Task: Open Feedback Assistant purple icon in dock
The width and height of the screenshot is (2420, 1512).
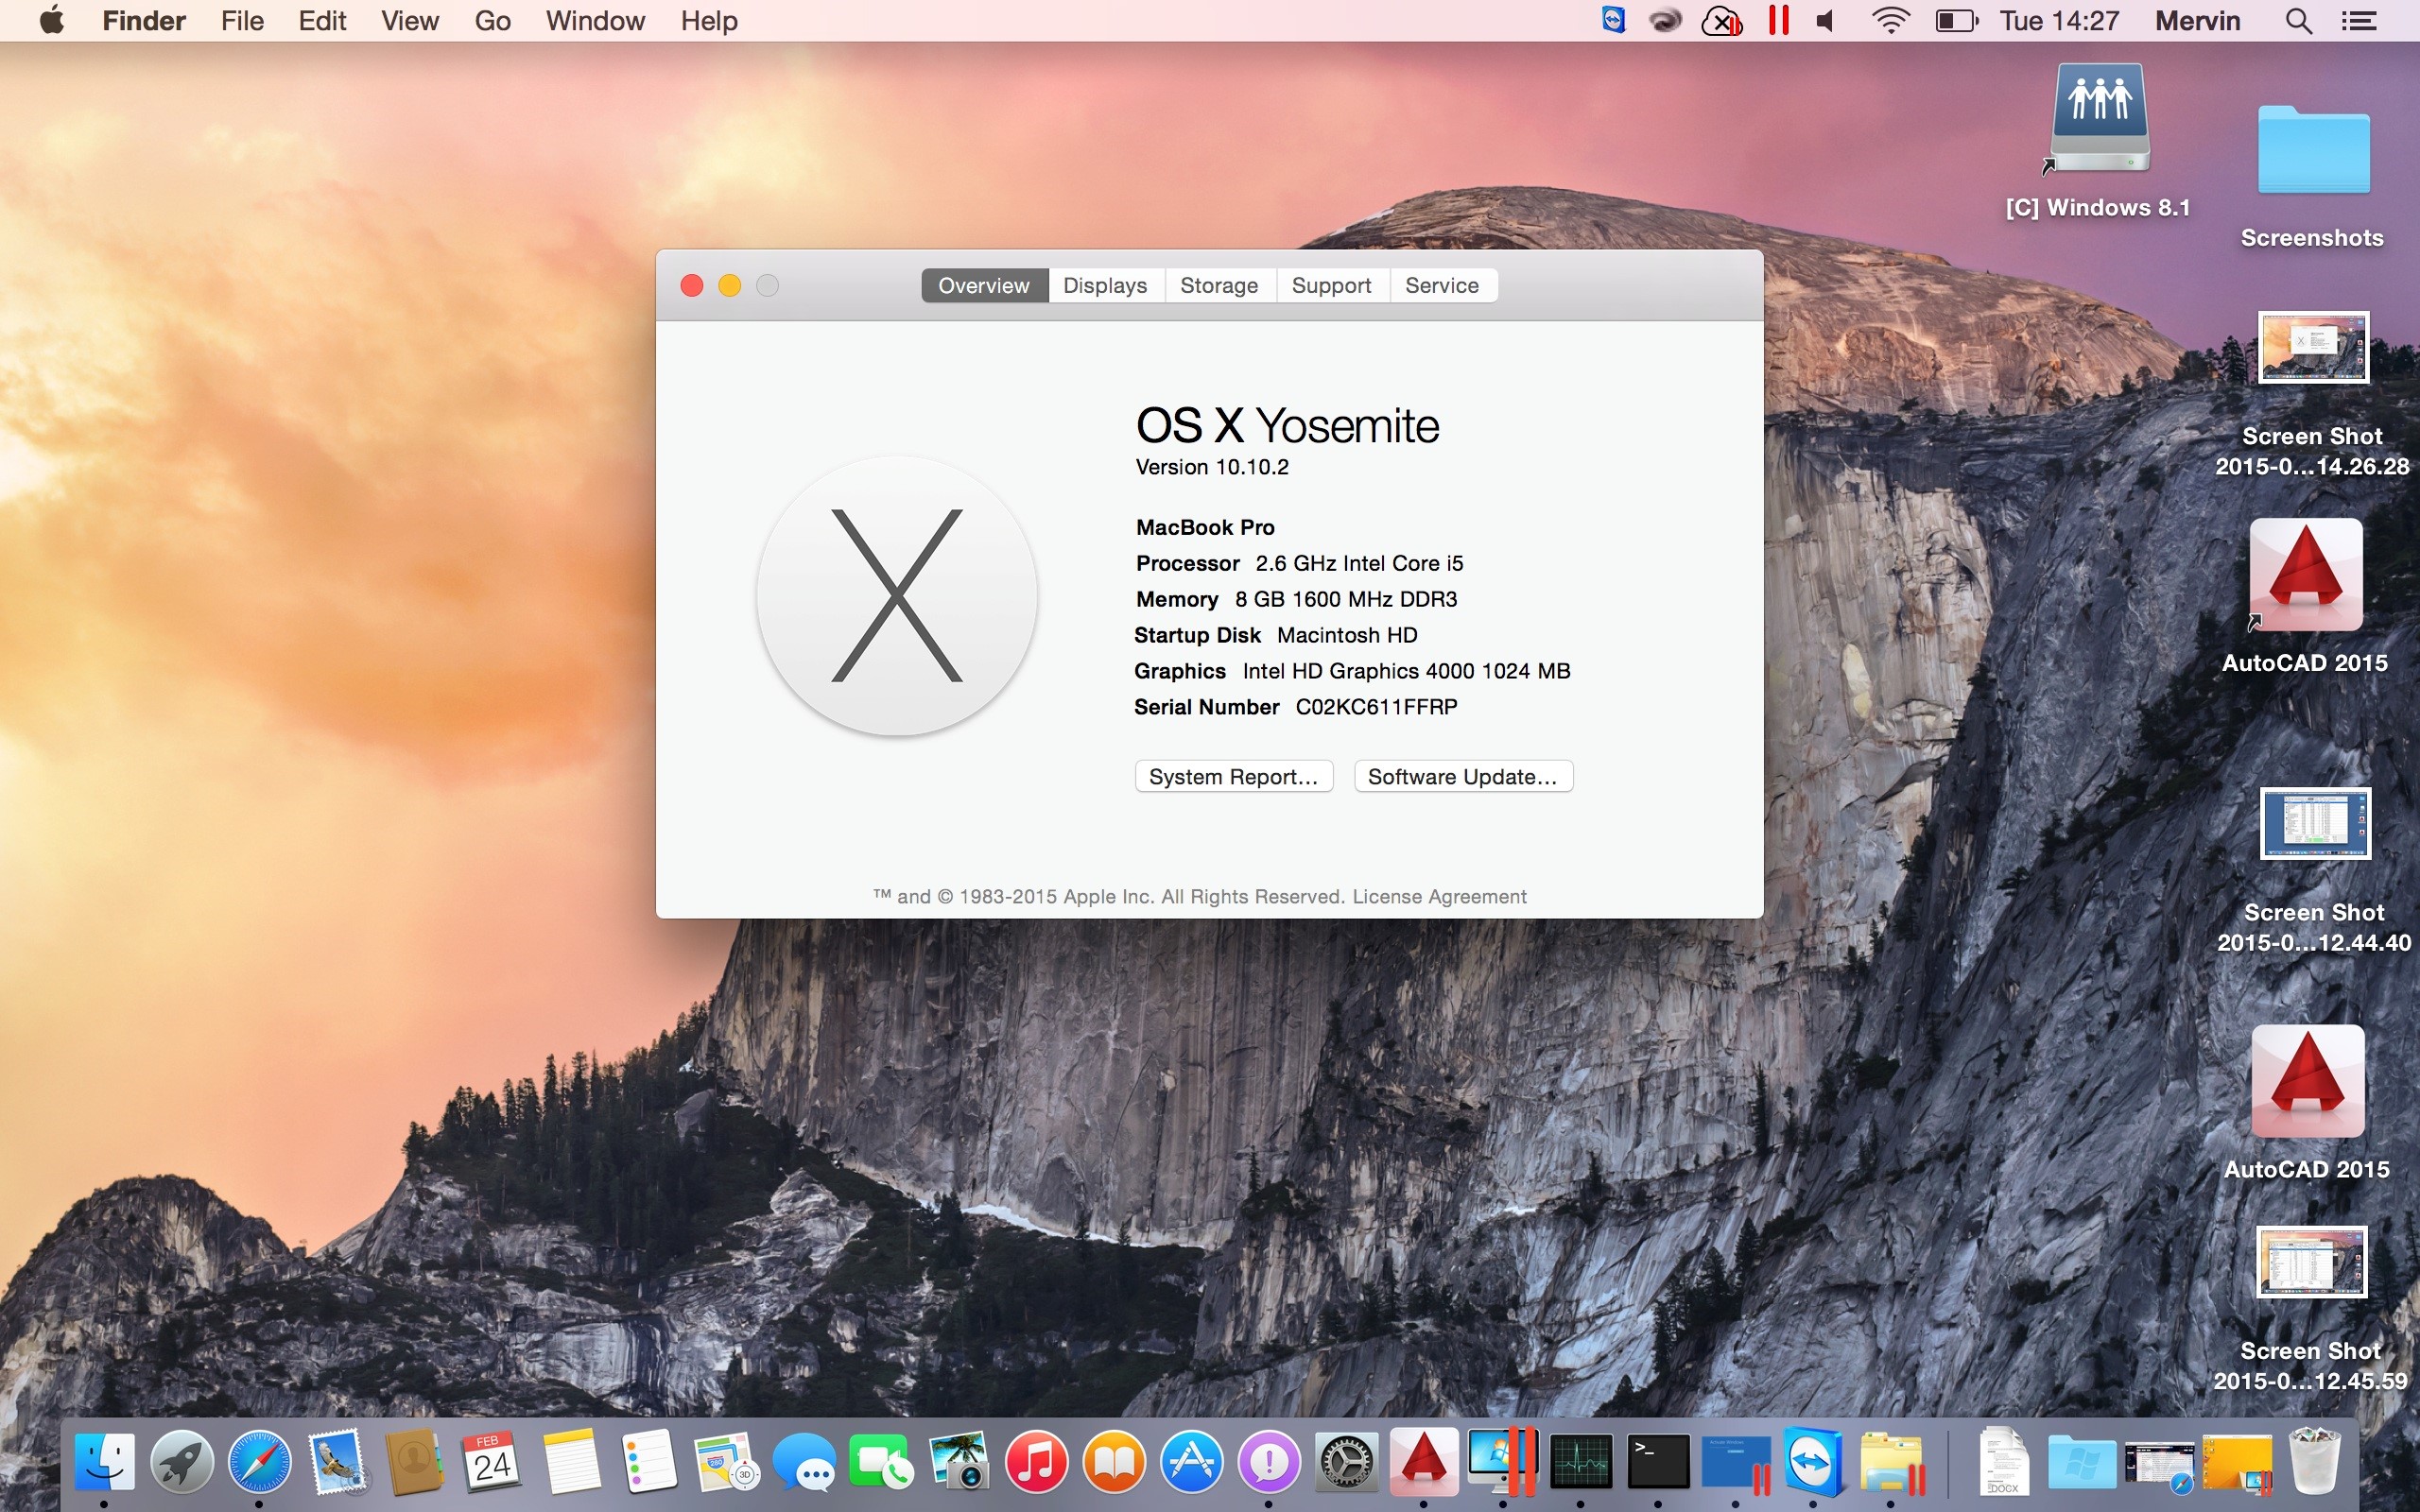Action: click(1269, 1462)
